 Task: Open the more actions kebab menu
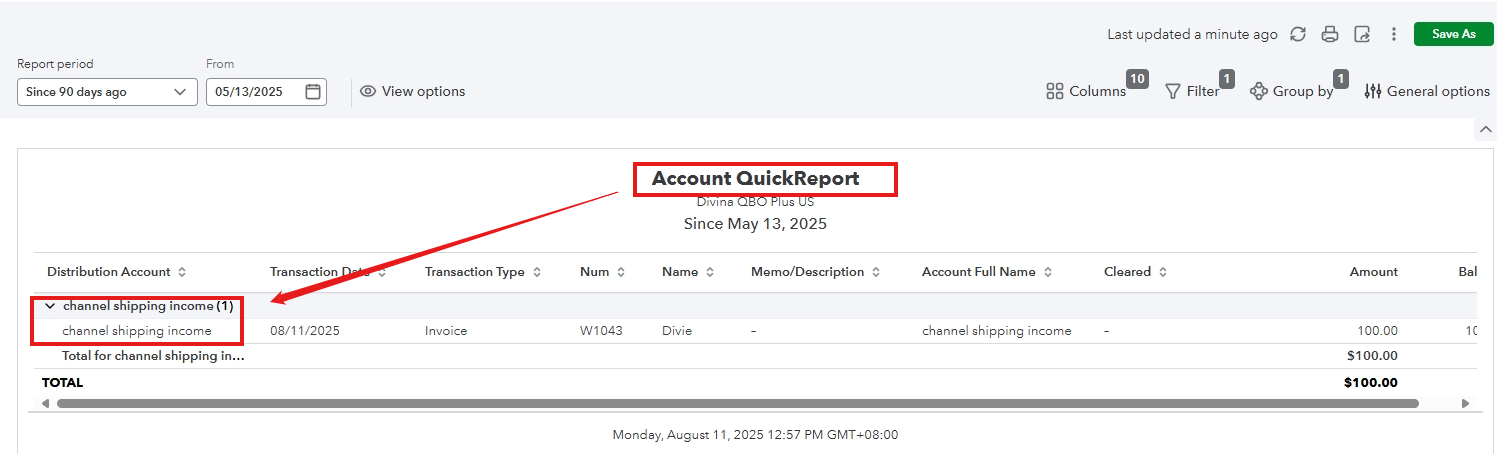(1394, 34)
